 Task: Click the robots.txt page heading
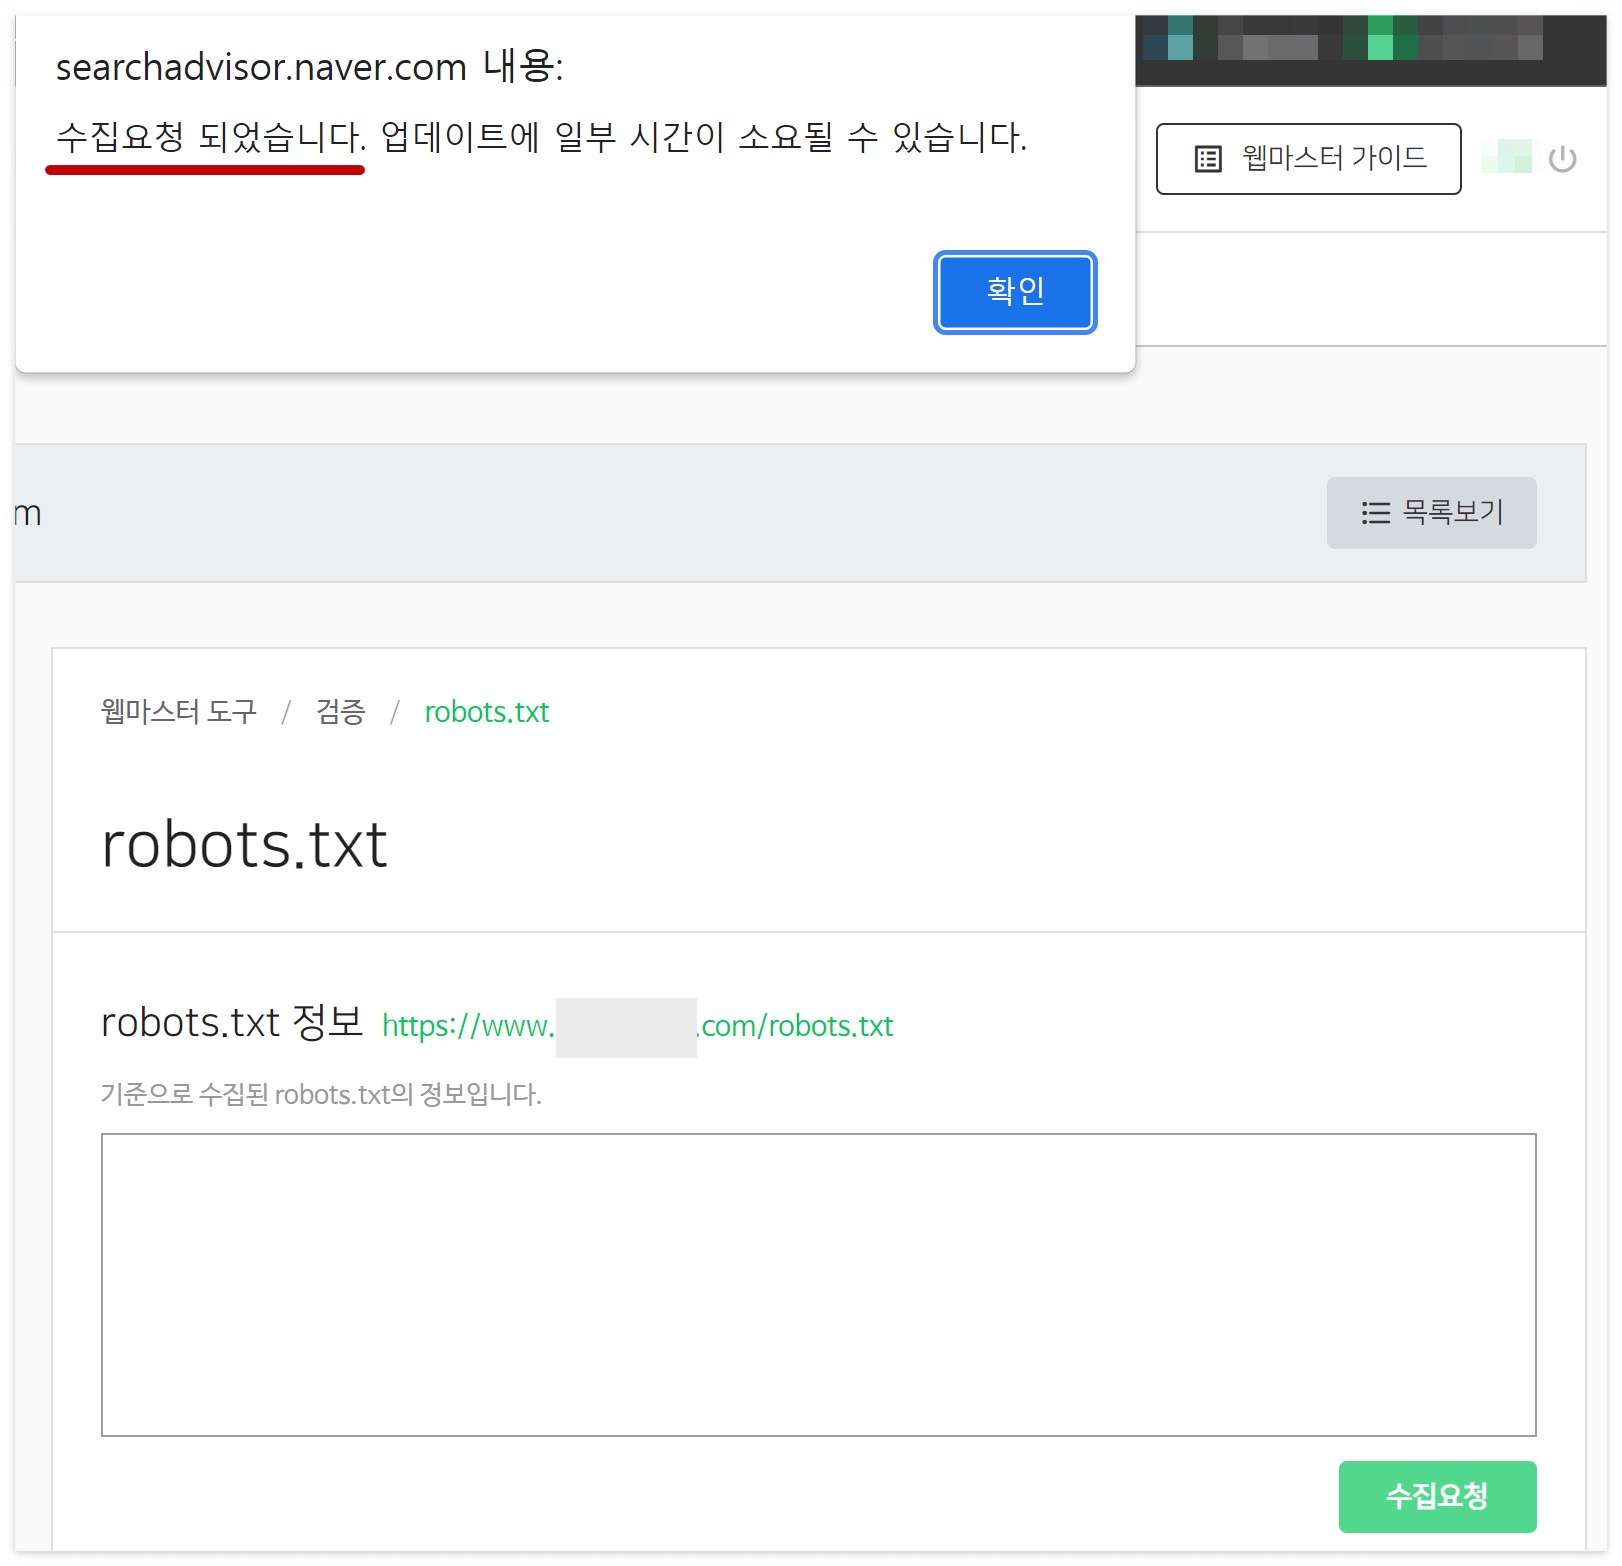(244, 845)
